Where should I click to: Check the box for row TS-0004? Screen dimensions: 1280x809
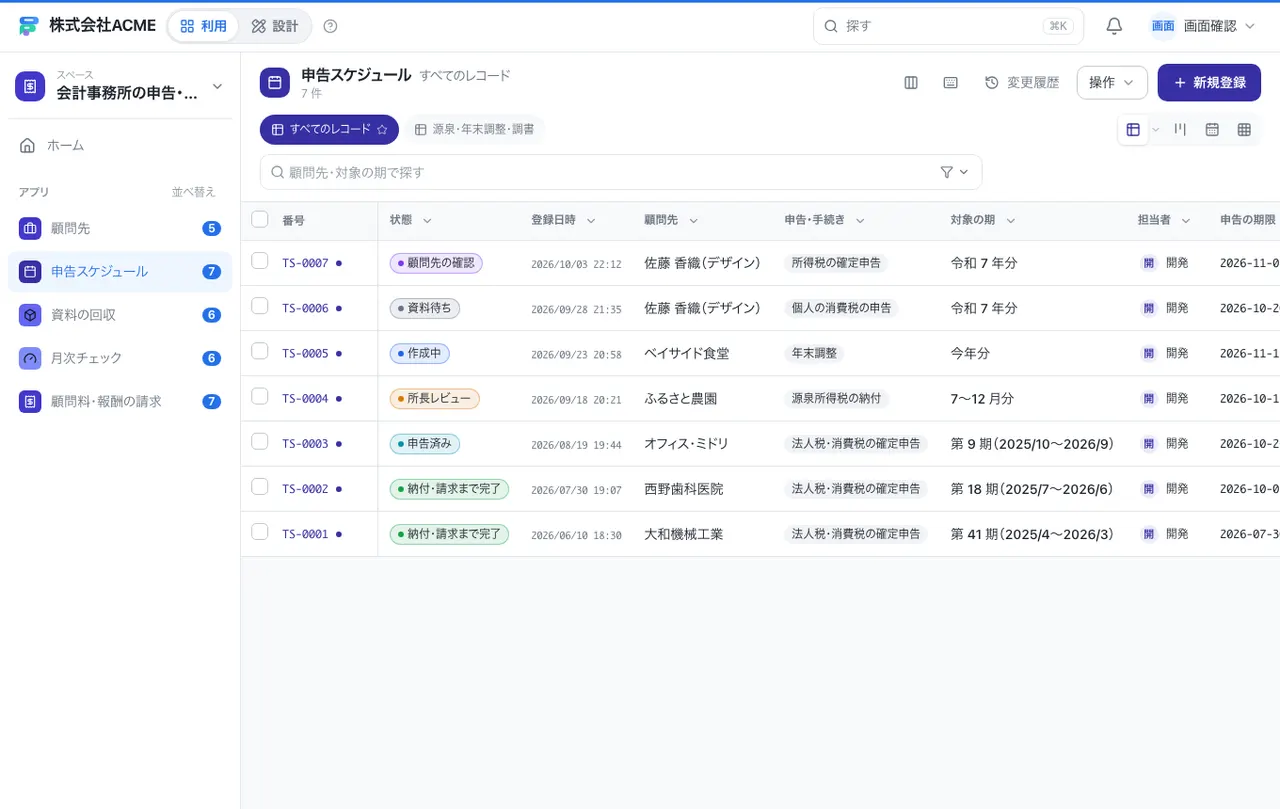tap(260, 396)
